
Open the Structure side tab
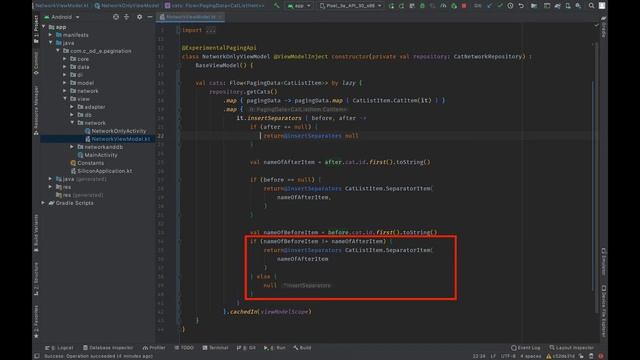[x=36, y=279]
